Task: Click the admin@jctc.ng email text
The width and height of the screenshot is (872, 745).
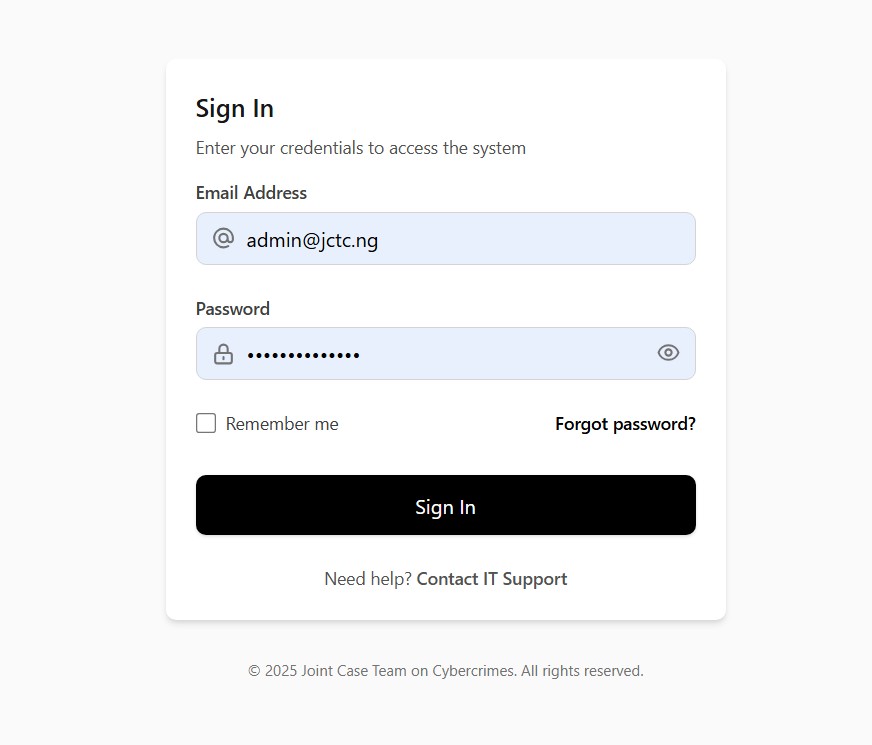Action: 312,240
